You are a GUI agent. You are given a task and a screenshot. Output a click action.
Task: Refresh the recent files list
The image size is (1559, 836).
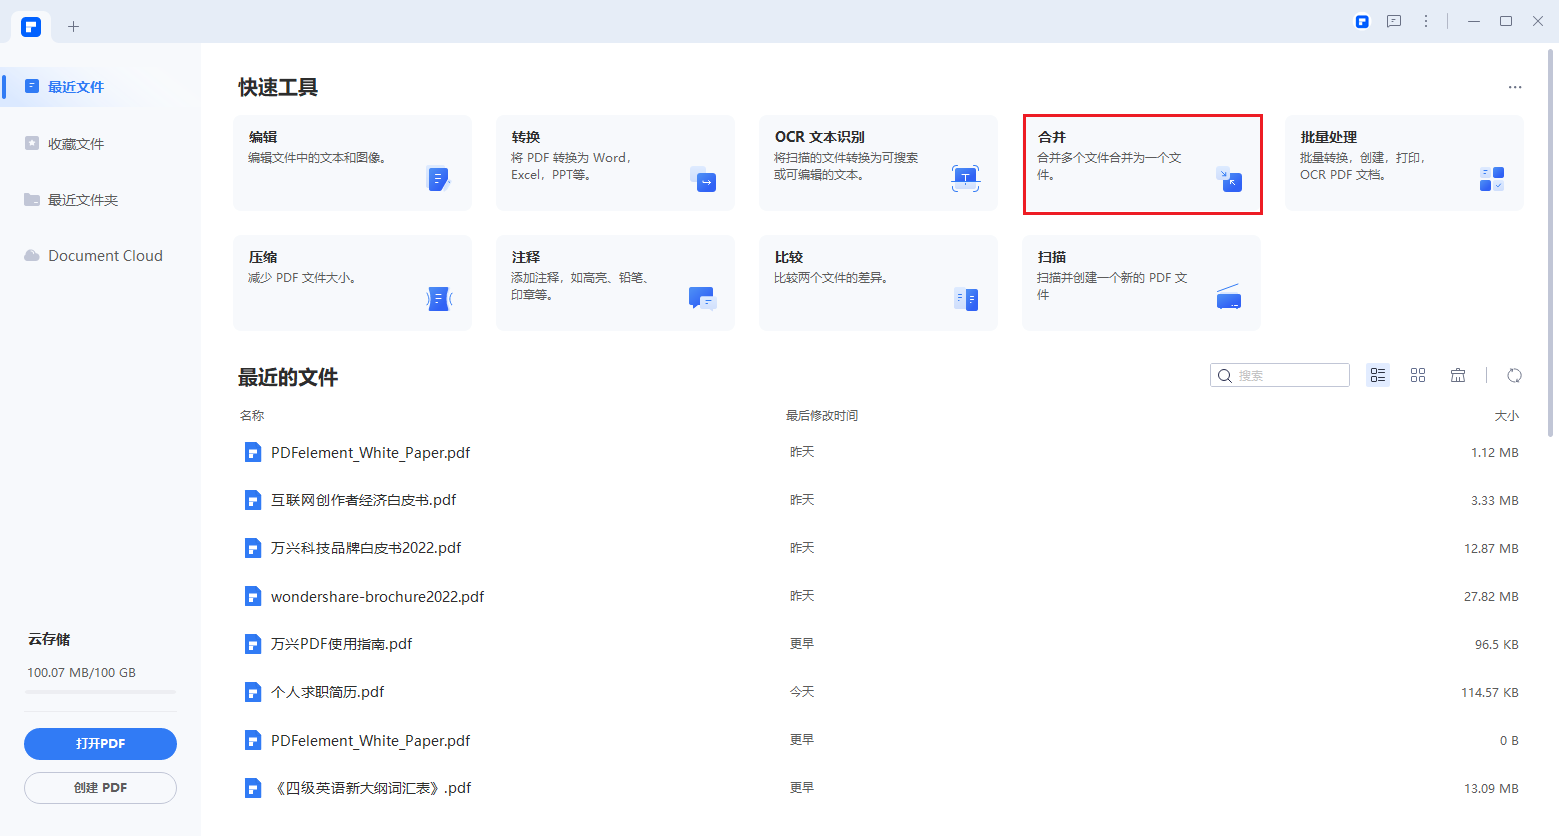[1514, 375]
